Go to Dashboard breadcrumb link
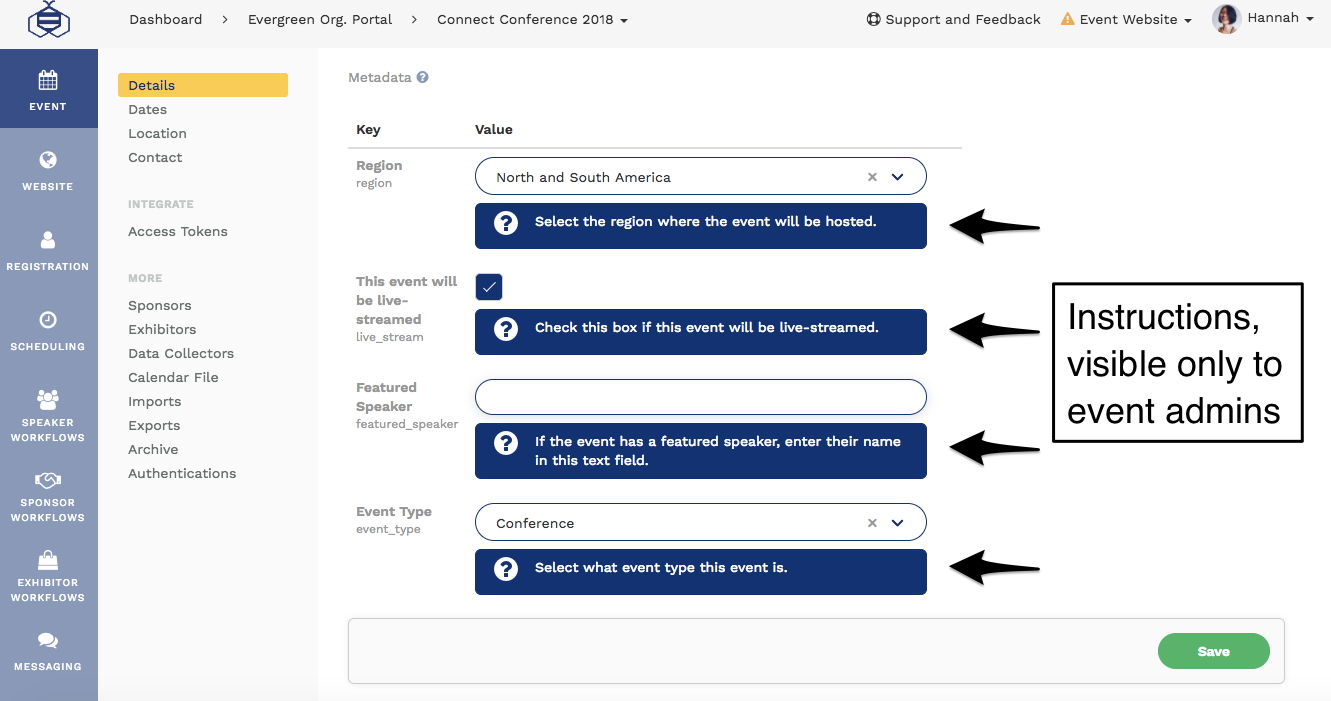 coord(165,19)
